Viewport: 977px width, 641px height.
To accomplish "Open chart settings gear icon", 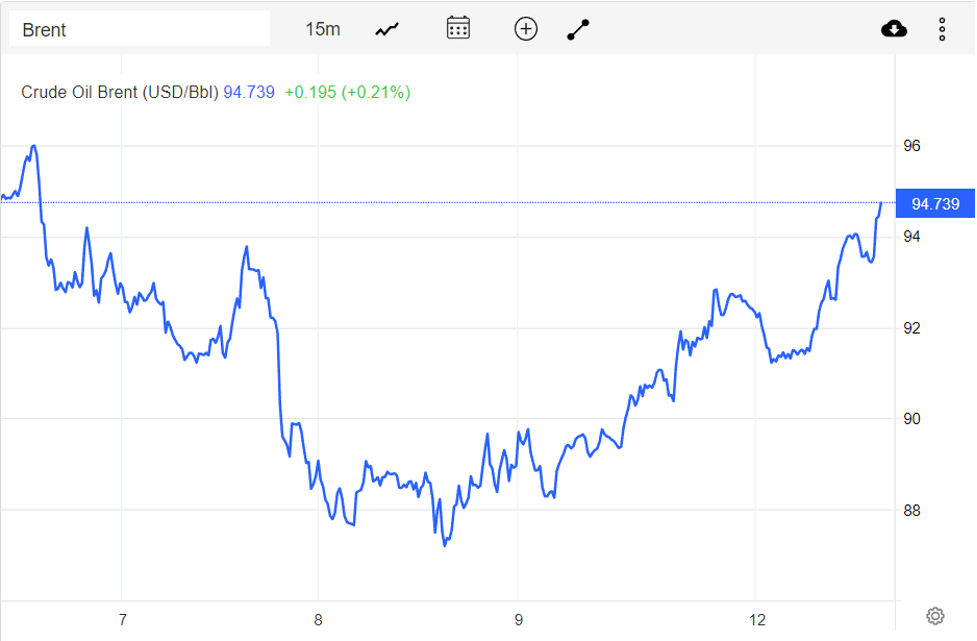I will coord(935,615).
